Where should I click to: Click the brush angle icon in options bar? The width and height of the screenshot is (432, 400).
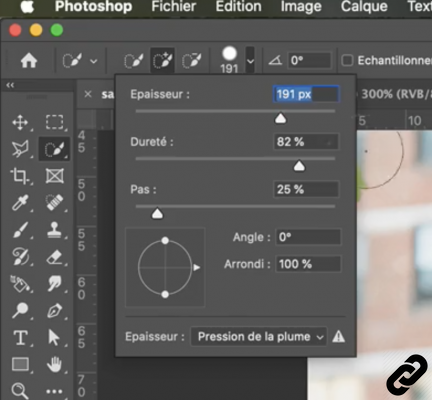(275, 61)
